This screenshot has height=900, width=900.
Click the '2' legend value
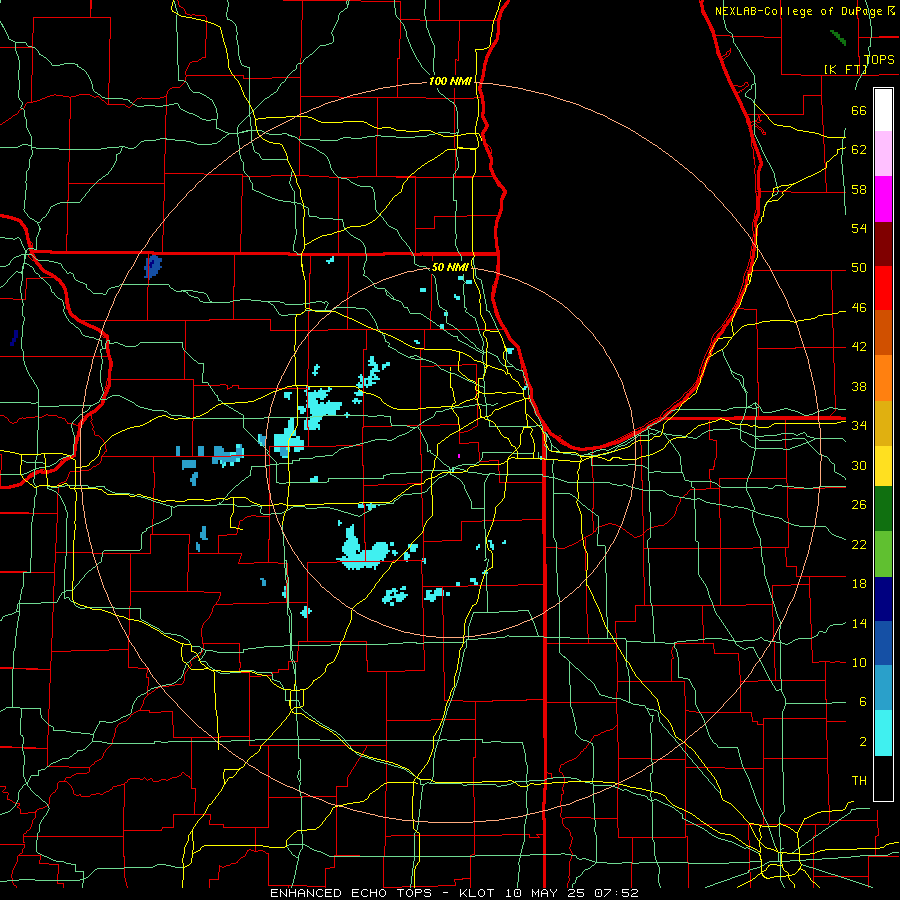coord(862,742)
